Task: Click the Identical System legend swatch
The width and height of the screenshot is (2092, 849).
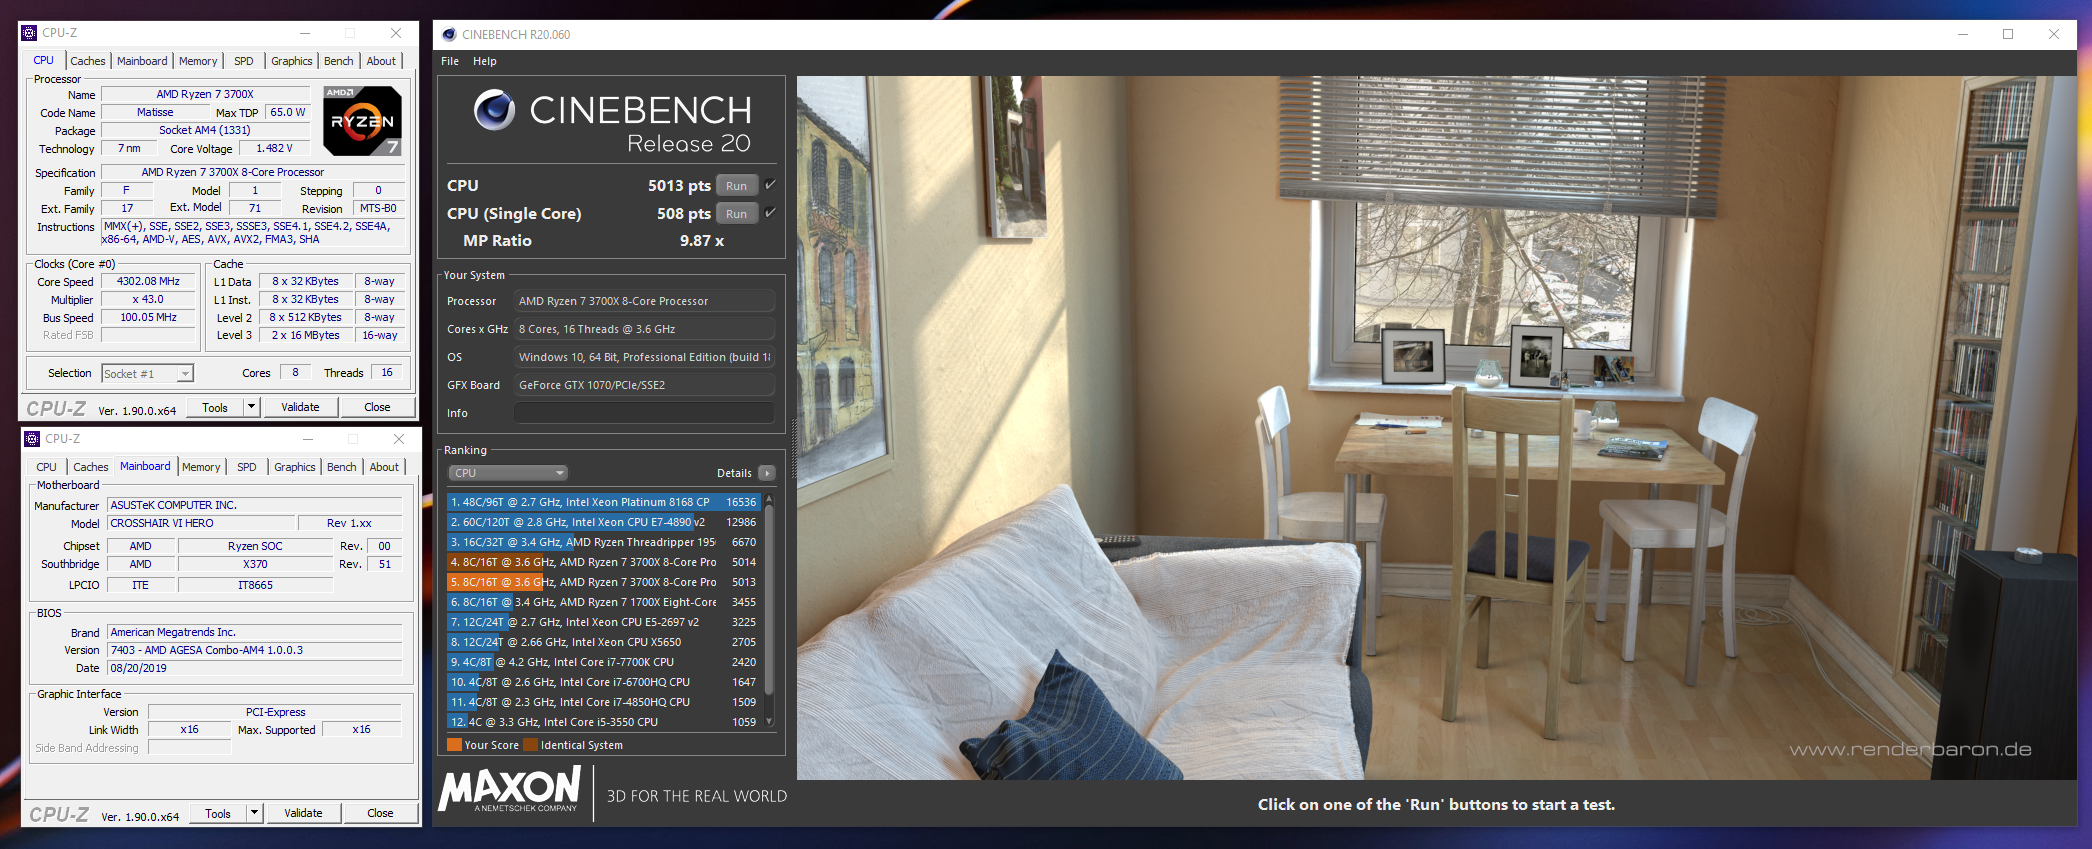Action: [x=530, y=744]
